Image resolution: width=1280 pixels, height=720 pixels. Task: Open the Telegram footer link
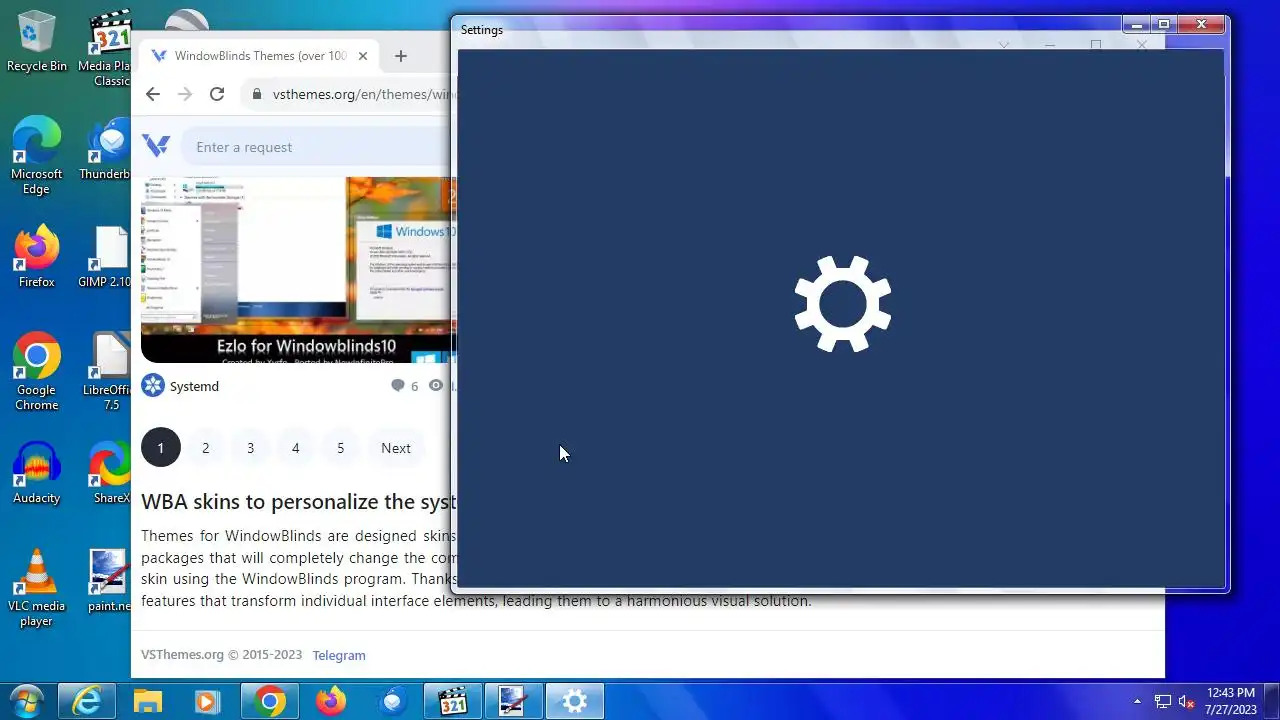(x=339, y=655)
